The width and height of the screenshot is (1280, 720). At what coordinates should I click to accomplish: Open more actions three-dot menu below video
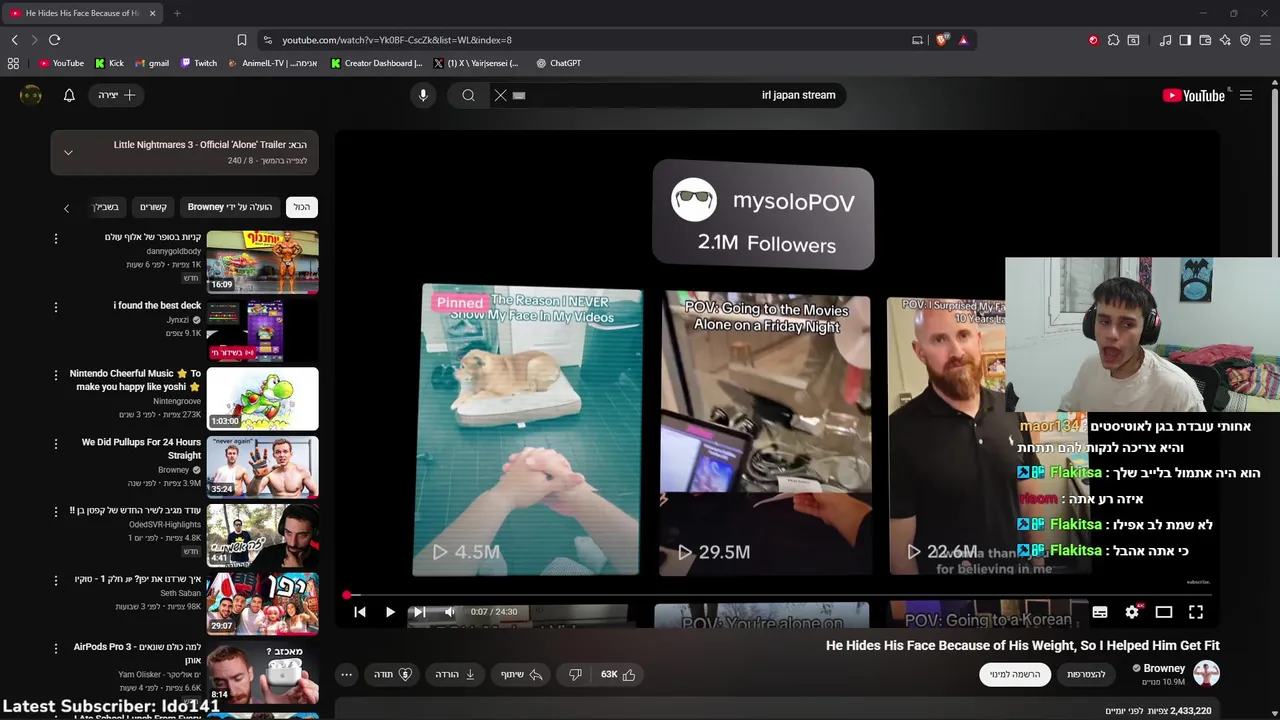346,675
